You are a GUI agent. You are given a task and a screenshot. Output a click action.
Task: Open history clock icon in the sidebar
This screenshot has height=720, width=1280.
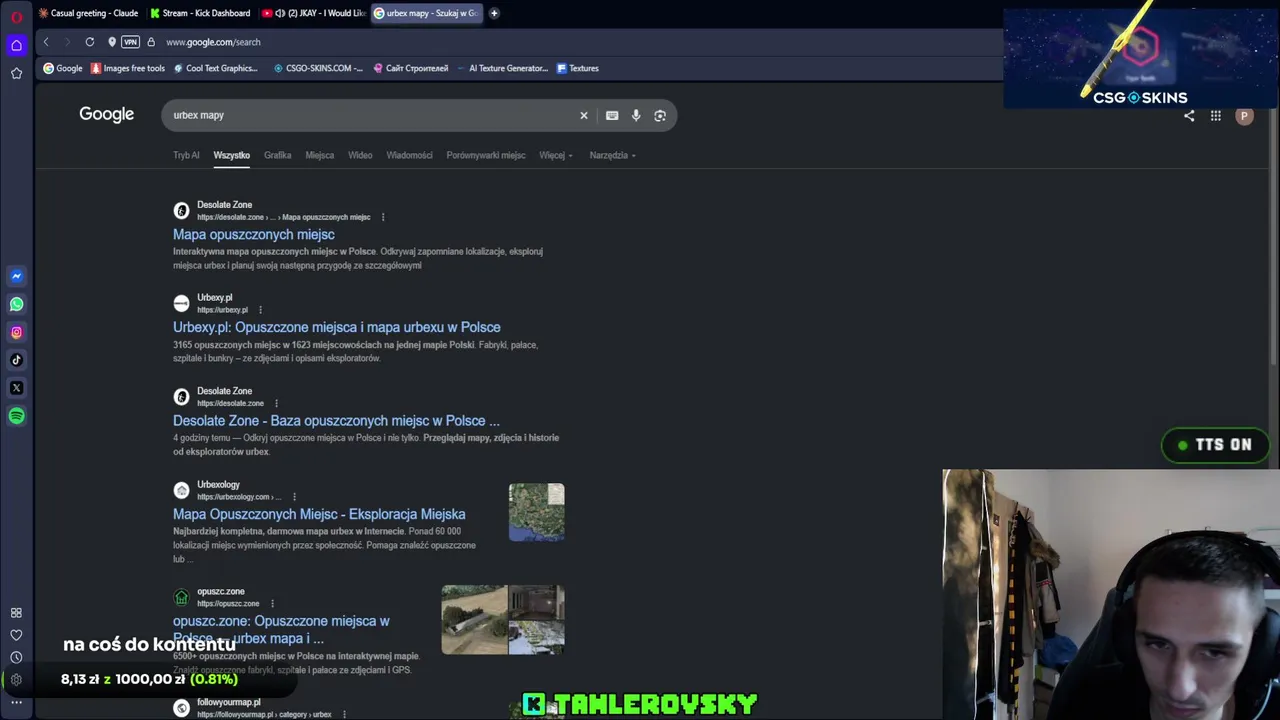[x=16, y=657]
